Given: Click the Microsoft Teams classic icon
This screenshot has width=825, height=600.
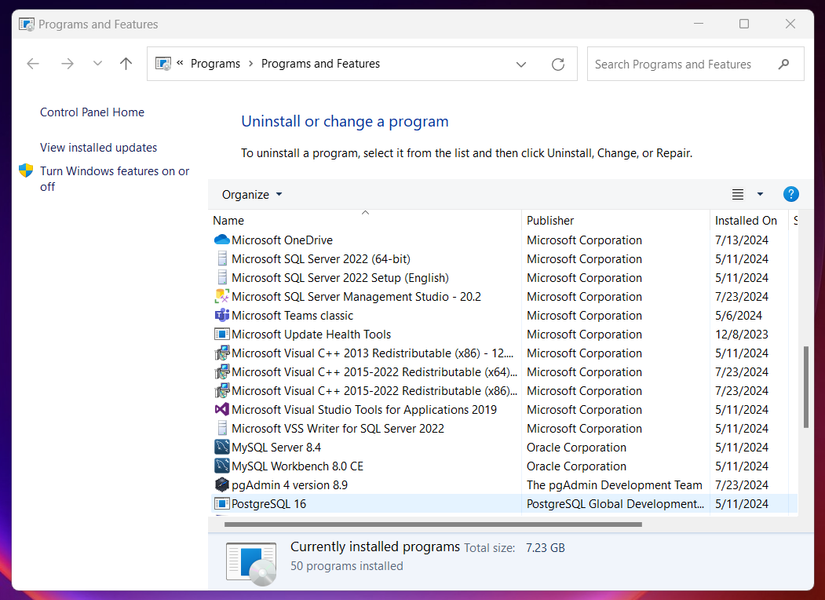Looking at the screenshot, I should (222, 315).
